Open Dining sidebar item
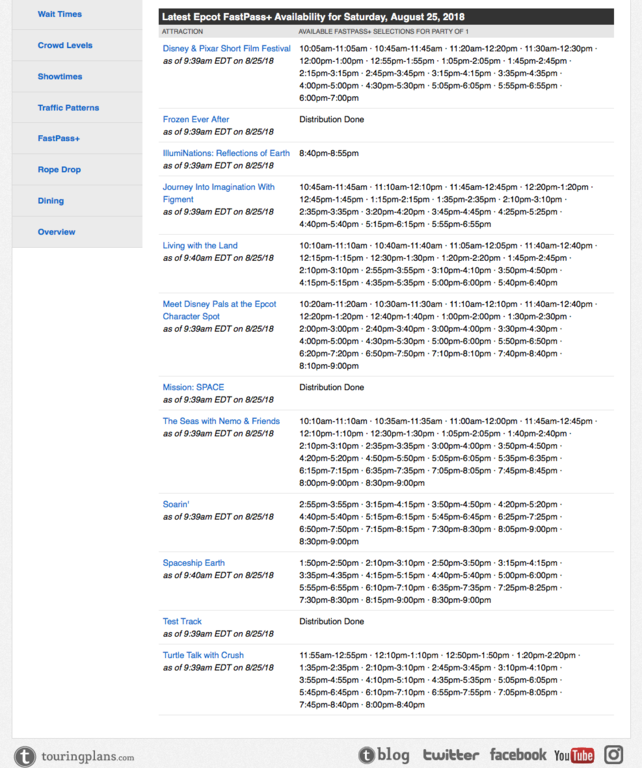The height and width of the screenshot is (768, 642). click(x=51, y=200)
